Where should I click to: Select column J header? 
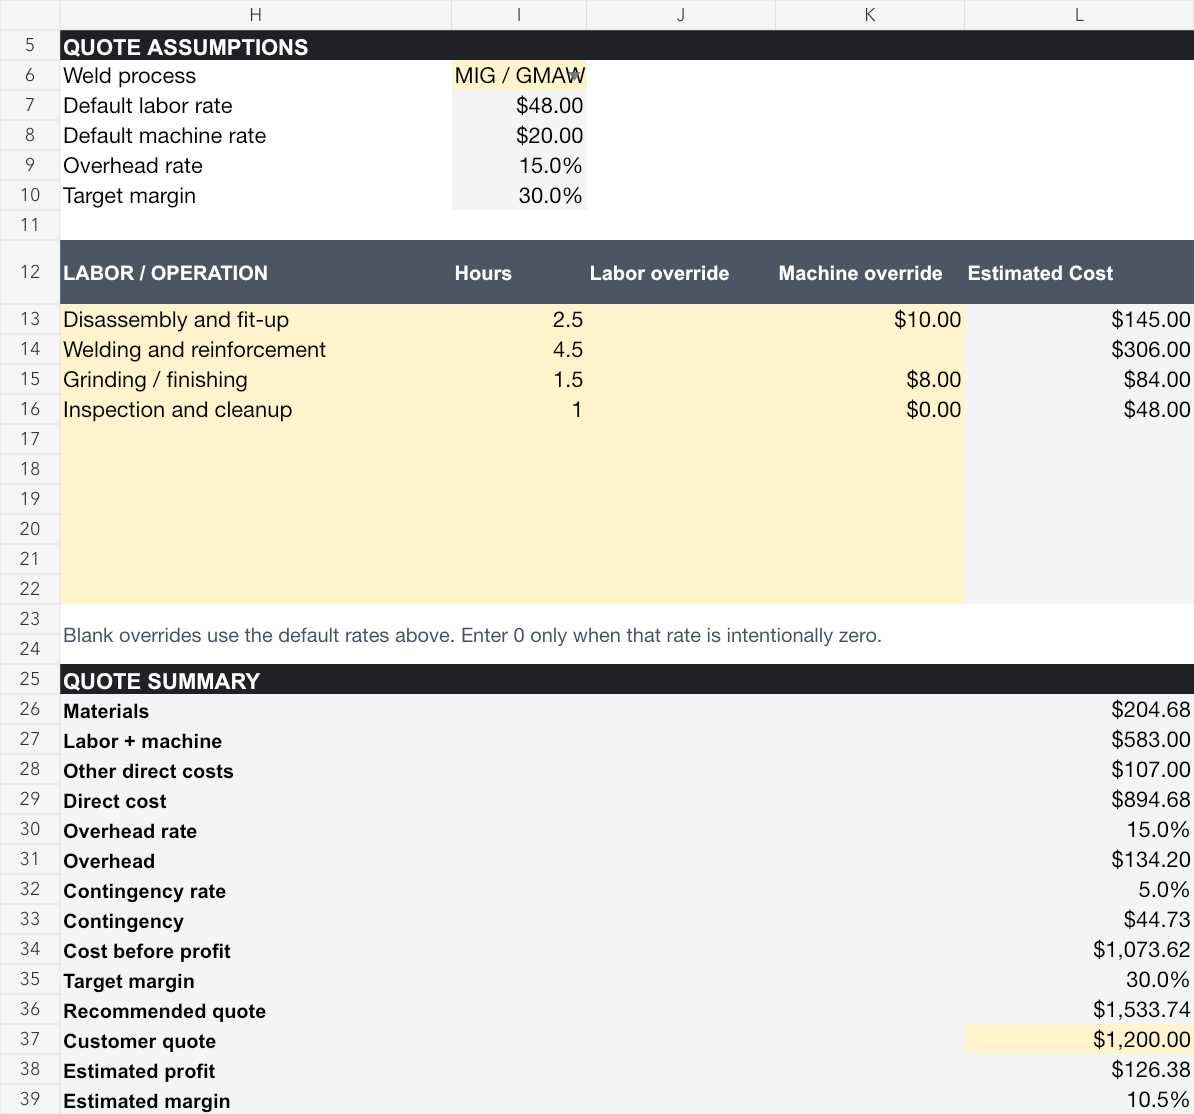(x=681, y=14)
